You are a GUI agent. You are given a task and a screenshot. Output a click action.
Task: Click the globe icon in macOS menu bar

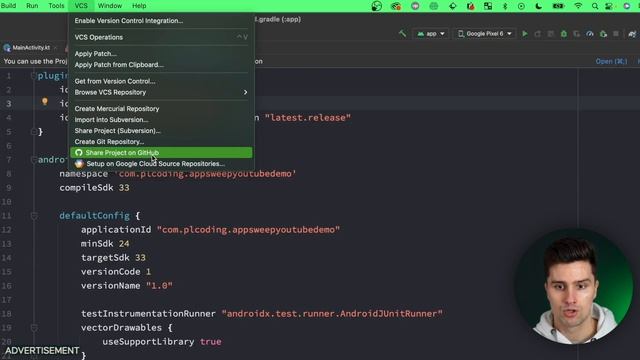[433, 6]
